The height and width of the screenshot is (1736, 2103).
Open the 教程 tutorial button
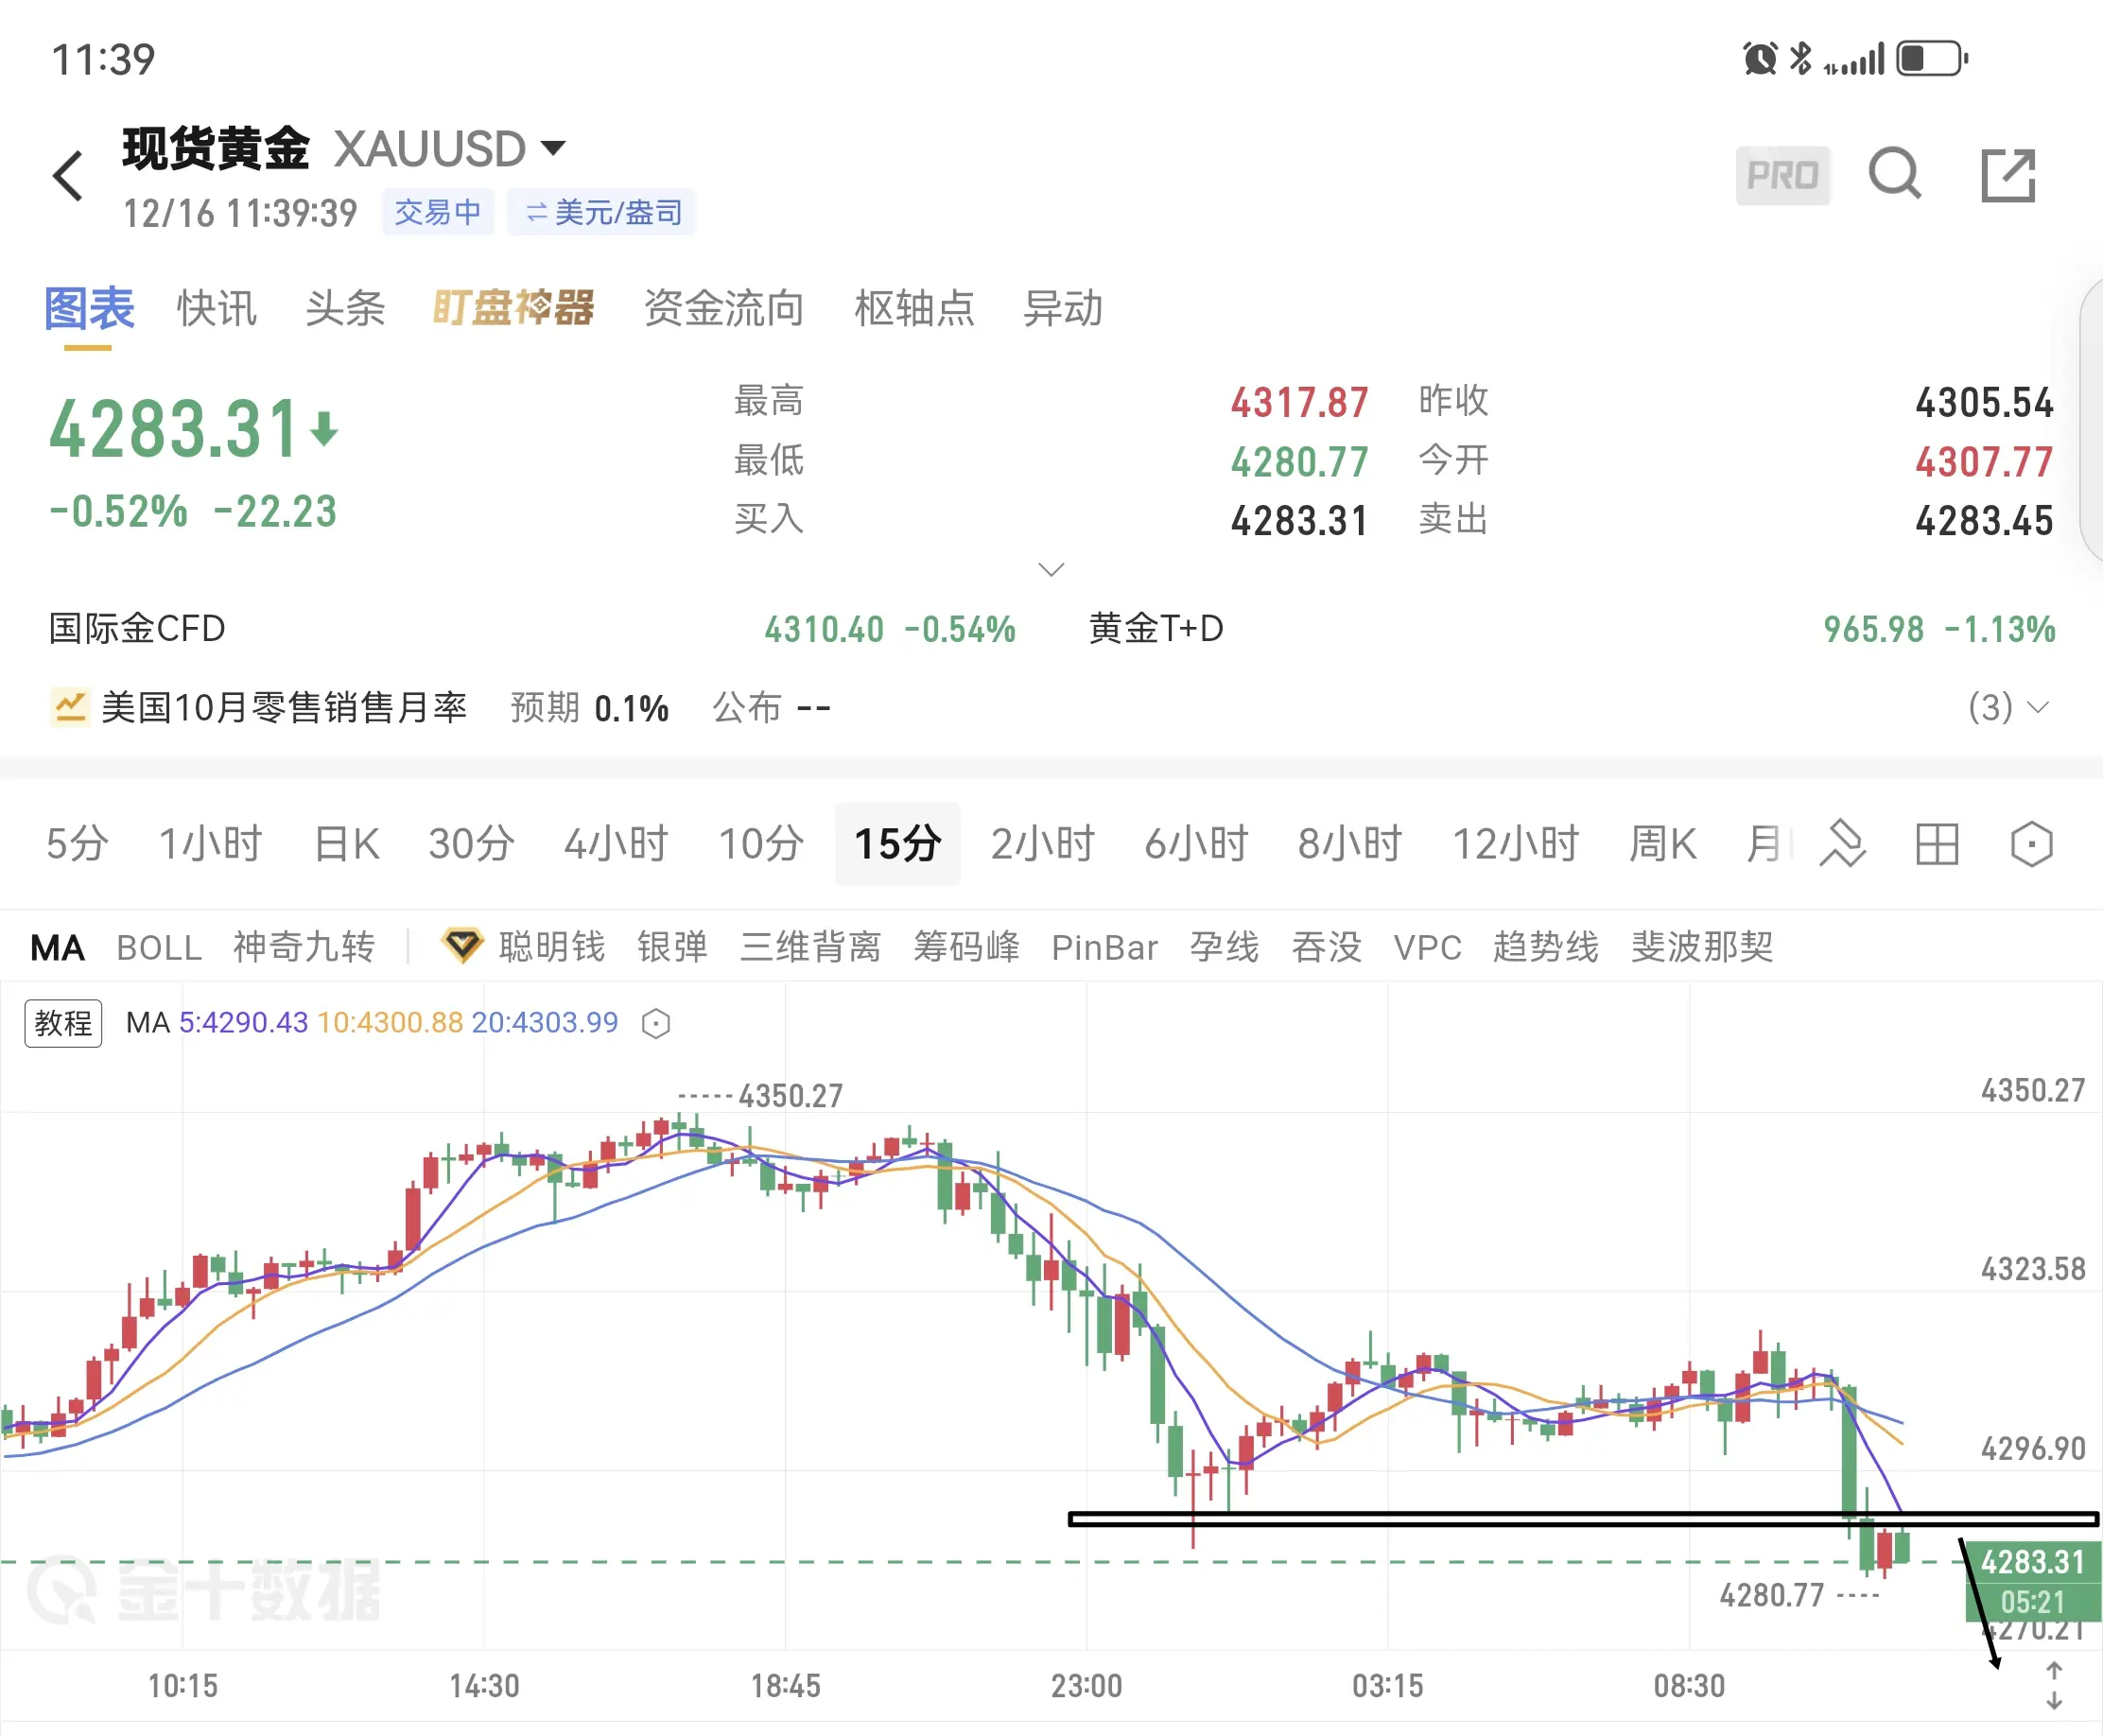(x=63, y=1023)
